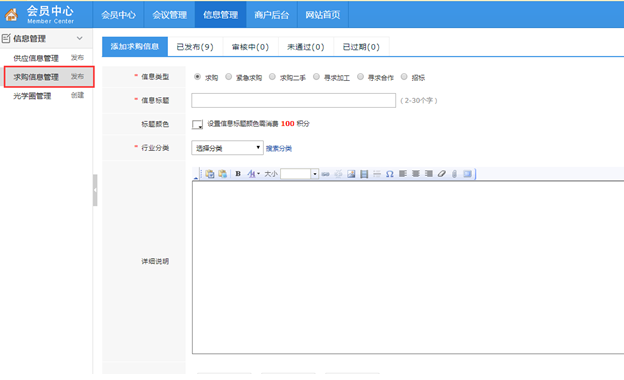Click the insert Flash/video icon
Viewport: 624px width, 380px height.
(364, 174)
